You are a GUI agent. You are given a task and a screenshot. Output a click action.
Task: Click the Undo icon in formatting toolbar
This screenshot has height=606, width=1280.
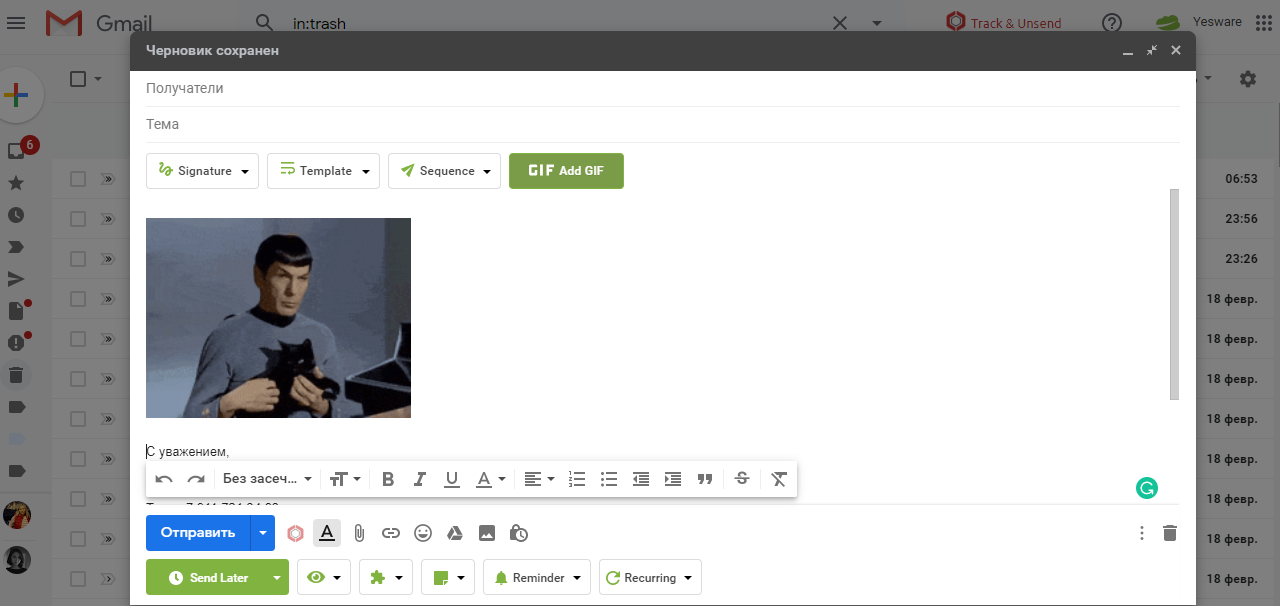[x=164, y=479]
